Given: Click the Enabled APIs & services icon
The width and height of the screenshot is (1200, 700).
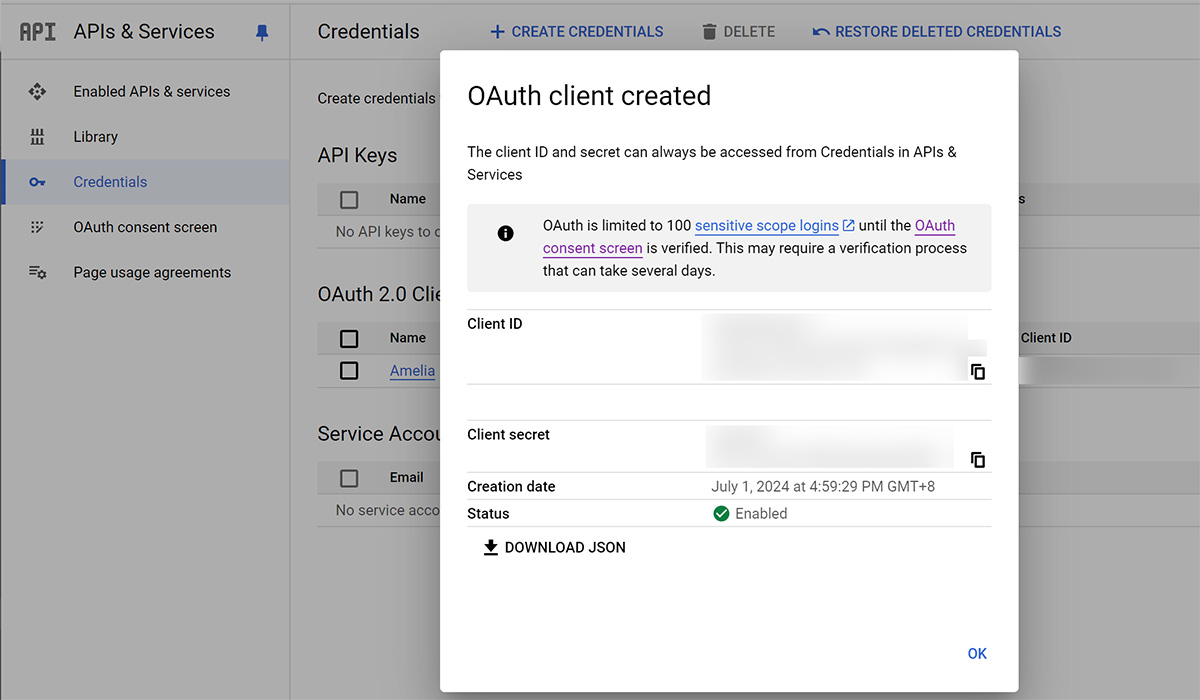Looking at the screenshot, I should [37, 91].
